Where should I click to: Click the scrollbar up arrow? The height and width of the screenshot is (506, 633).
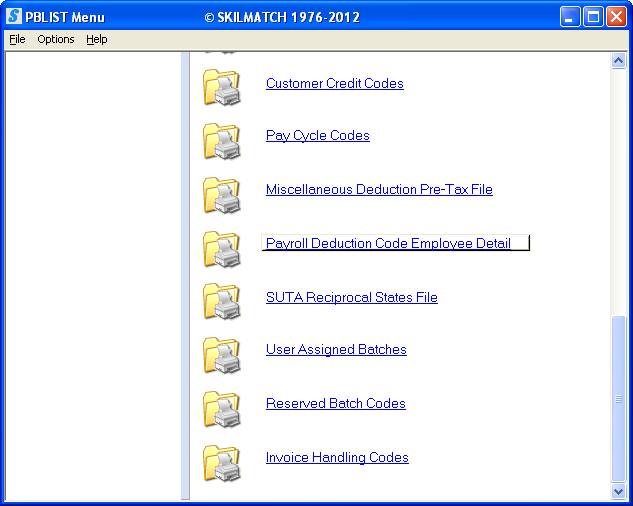(618, 61)
